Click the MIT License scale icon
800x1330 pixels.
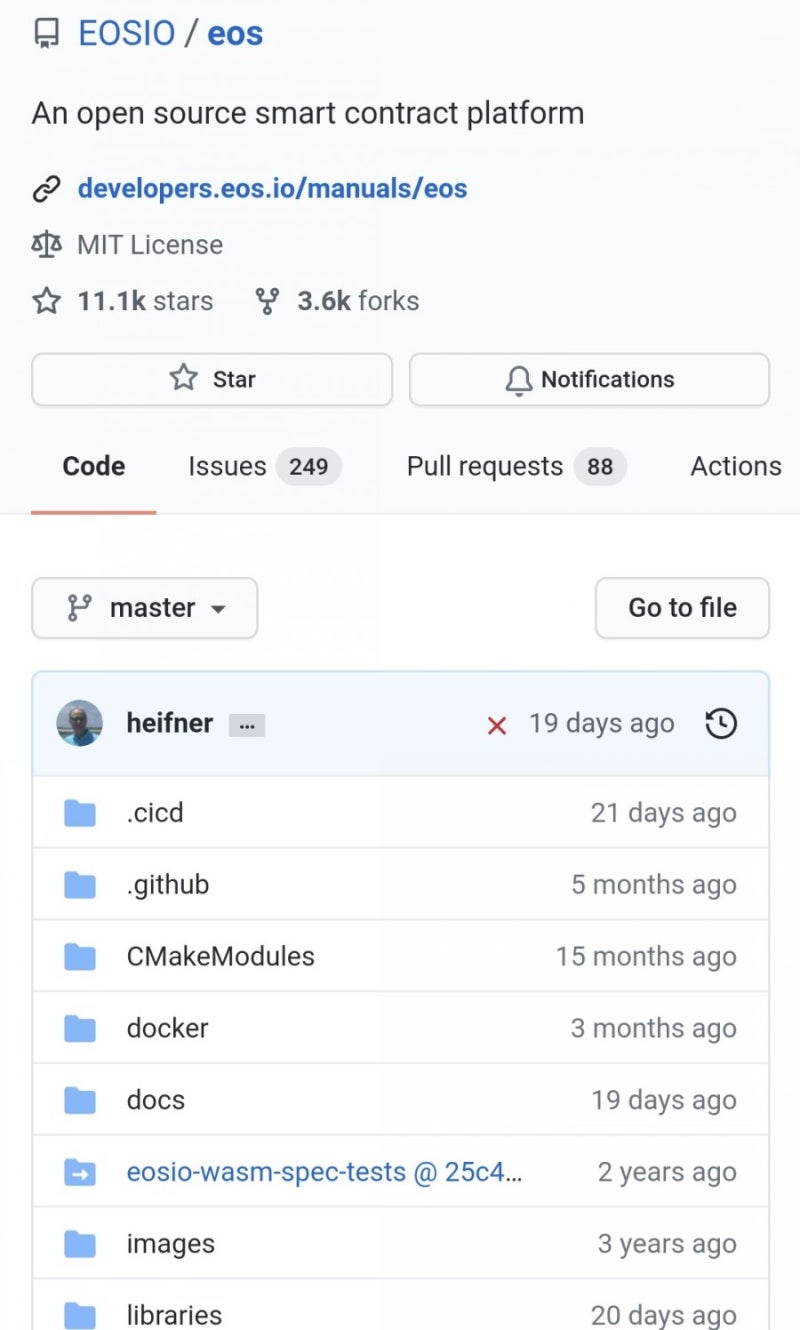tap(46, 245)
